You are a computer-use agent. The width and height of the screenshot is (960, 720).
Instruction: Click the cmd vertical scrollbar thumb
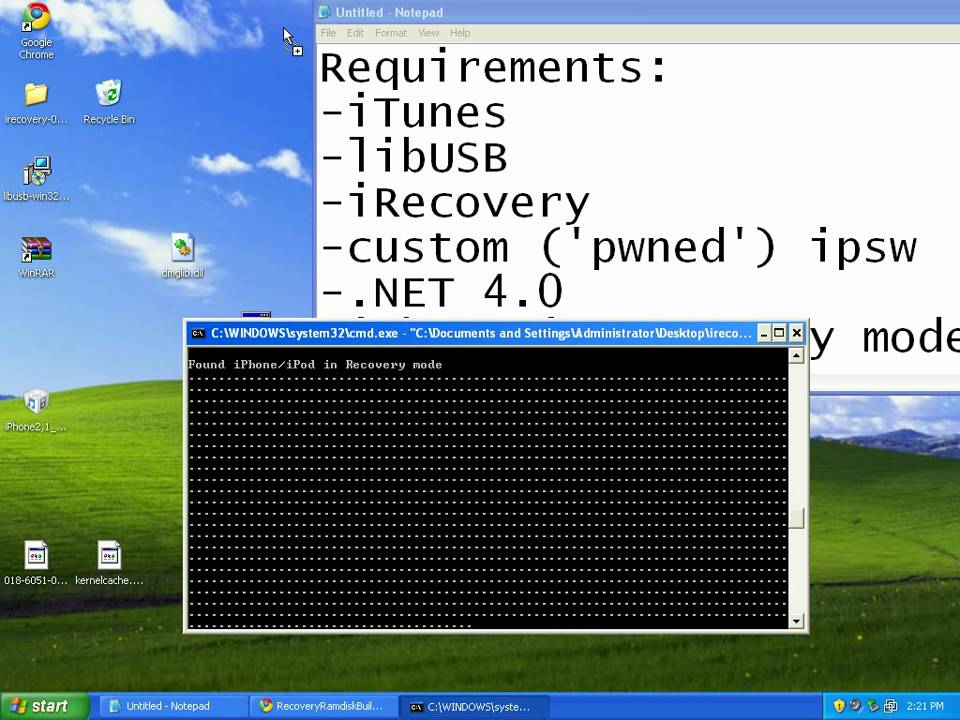pyautogui.click(x=796, y=518)
